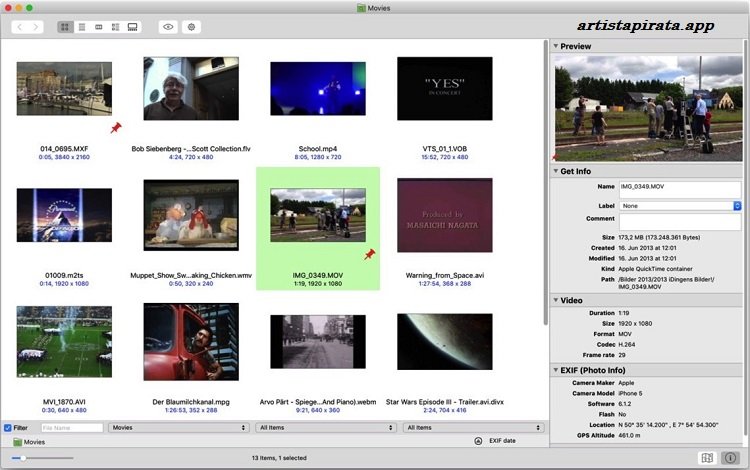Collapse the Video section triangle
Viewport: 750px width, 470px height.
555,300
